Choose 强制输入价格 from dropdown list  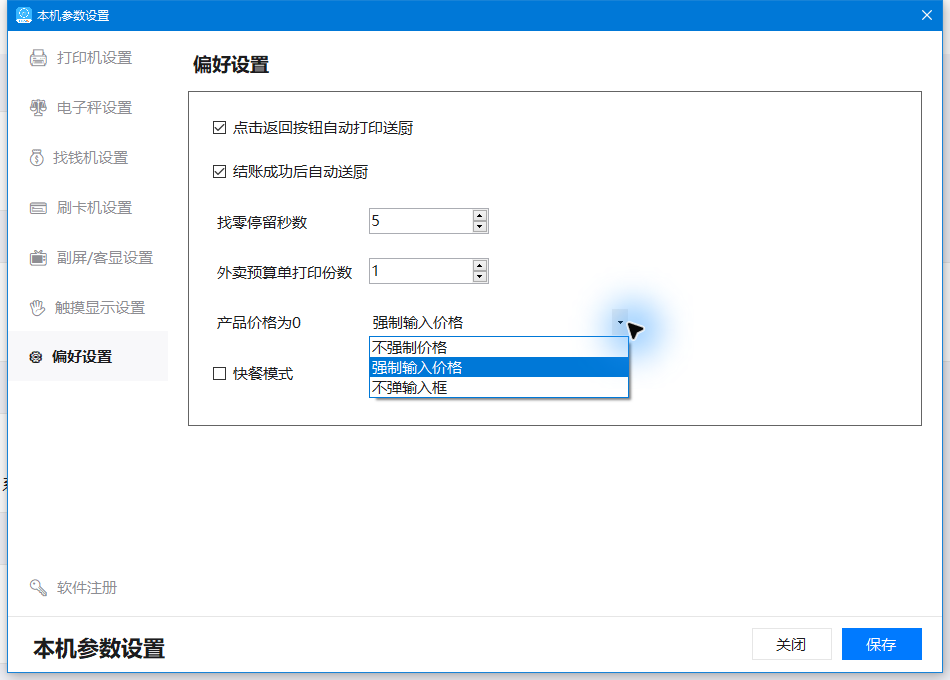(x=499, y=367)
